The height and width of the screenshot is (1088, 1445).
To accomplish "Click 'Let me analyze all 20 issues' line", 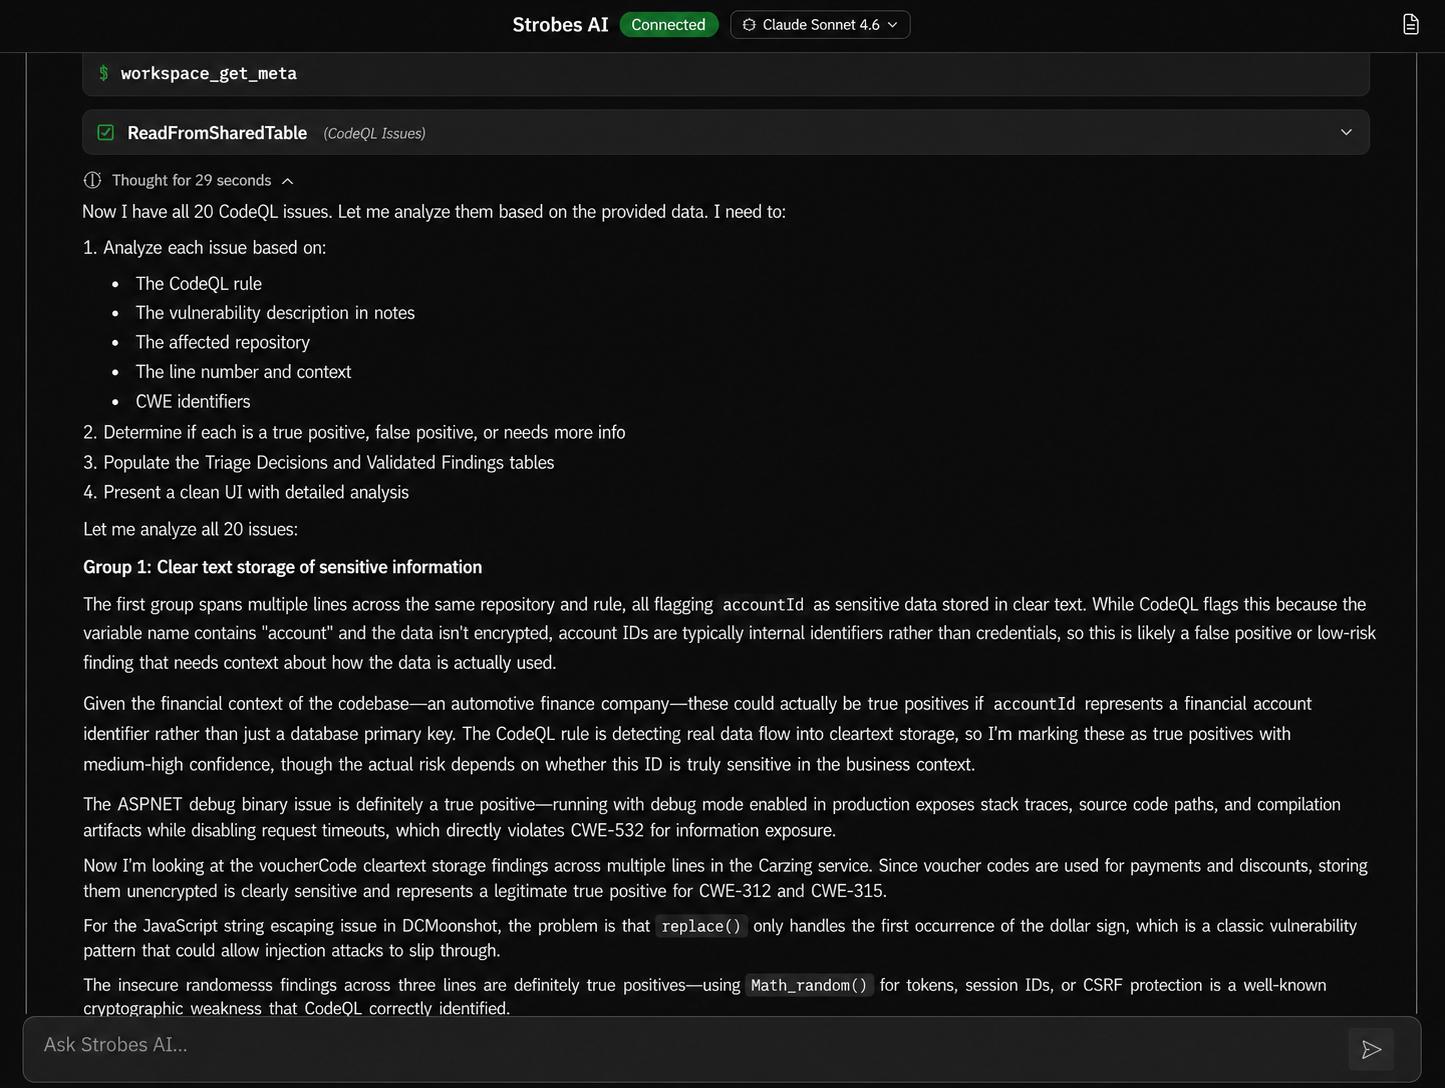I will (190, 529).
